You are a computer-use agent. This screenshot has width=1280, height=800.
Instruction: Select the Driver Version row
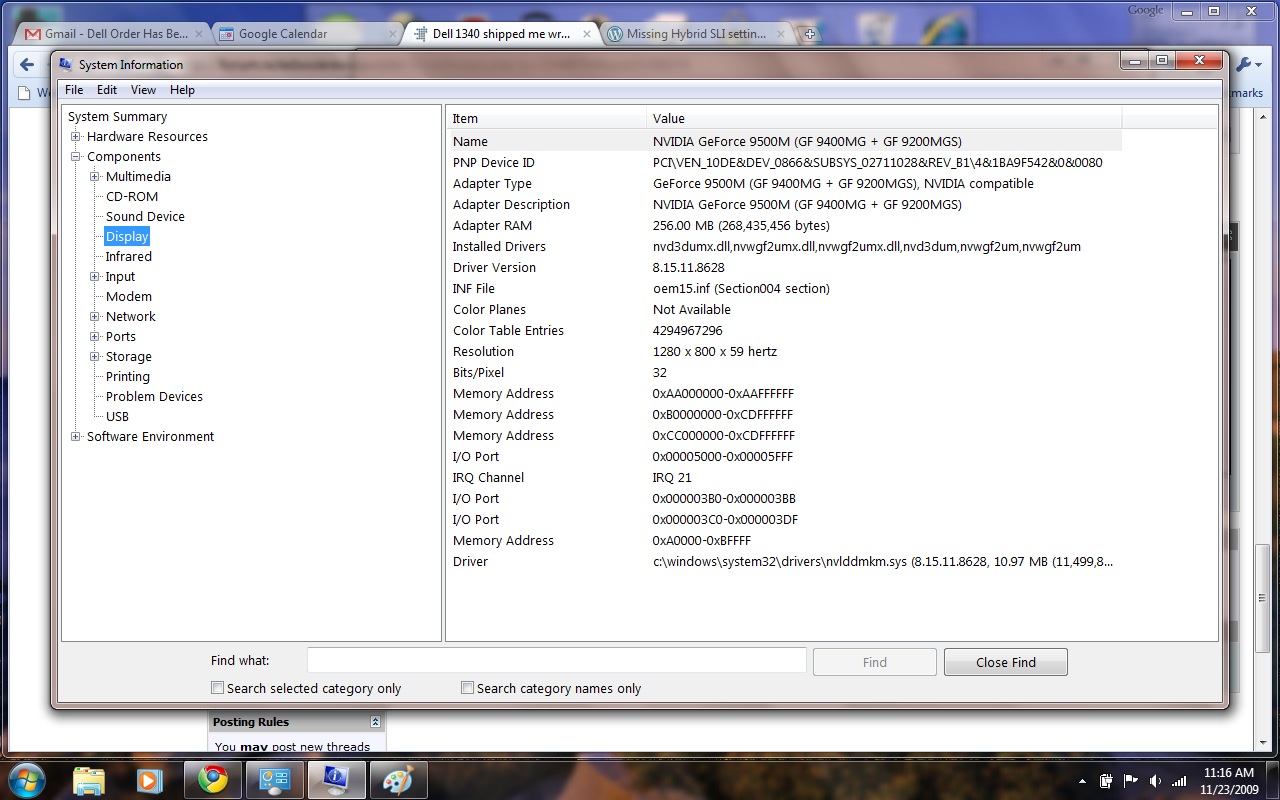[x=784, y=267]
